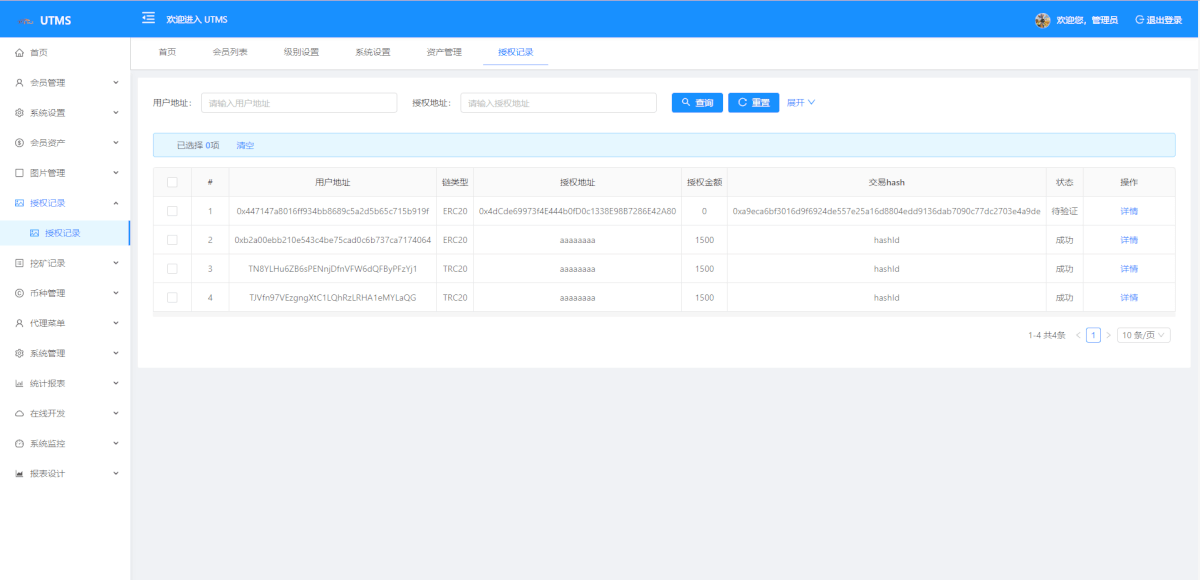Click the 授权地址 input field
The height and width of the screenshot is (580, 1200).
point(558,103)
